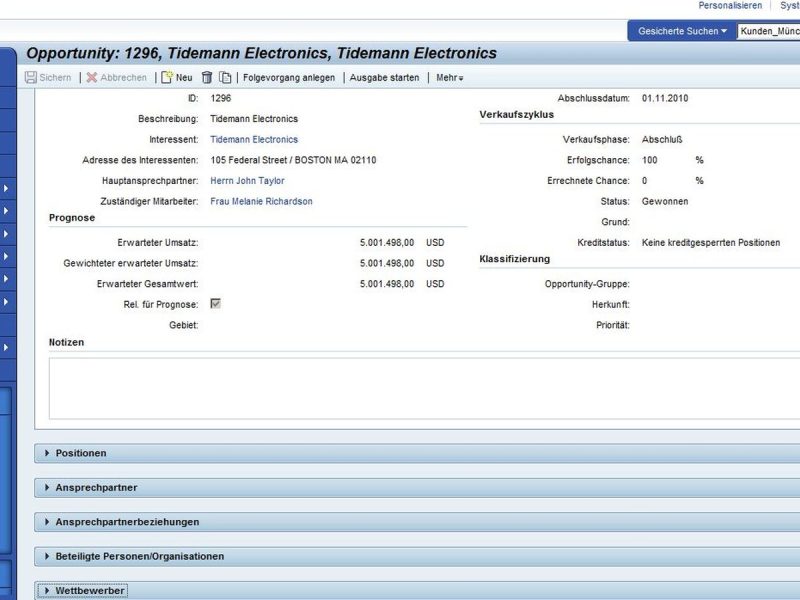Select the Status value Gewonnen
The image size is (800, 600).
(x=665, y=202)
